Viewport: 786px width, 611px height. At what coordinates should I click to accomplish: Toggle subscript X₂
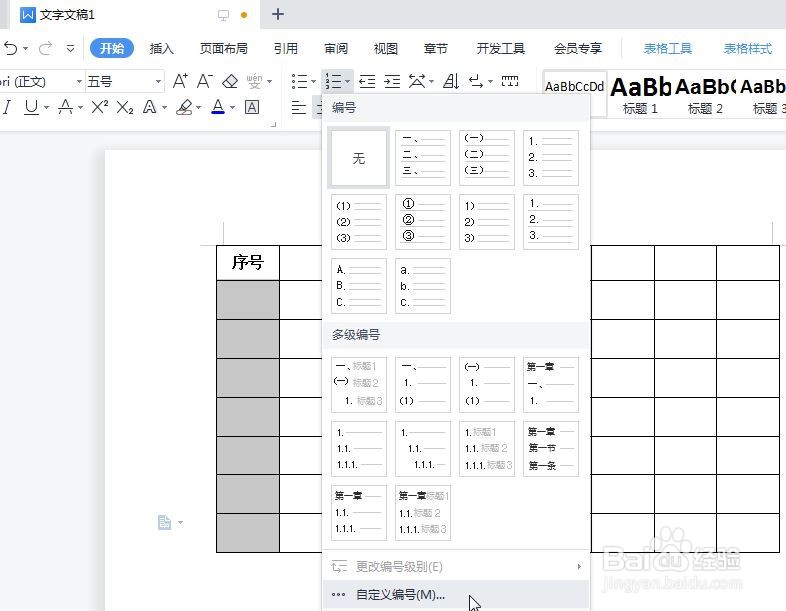coord(125,107)
